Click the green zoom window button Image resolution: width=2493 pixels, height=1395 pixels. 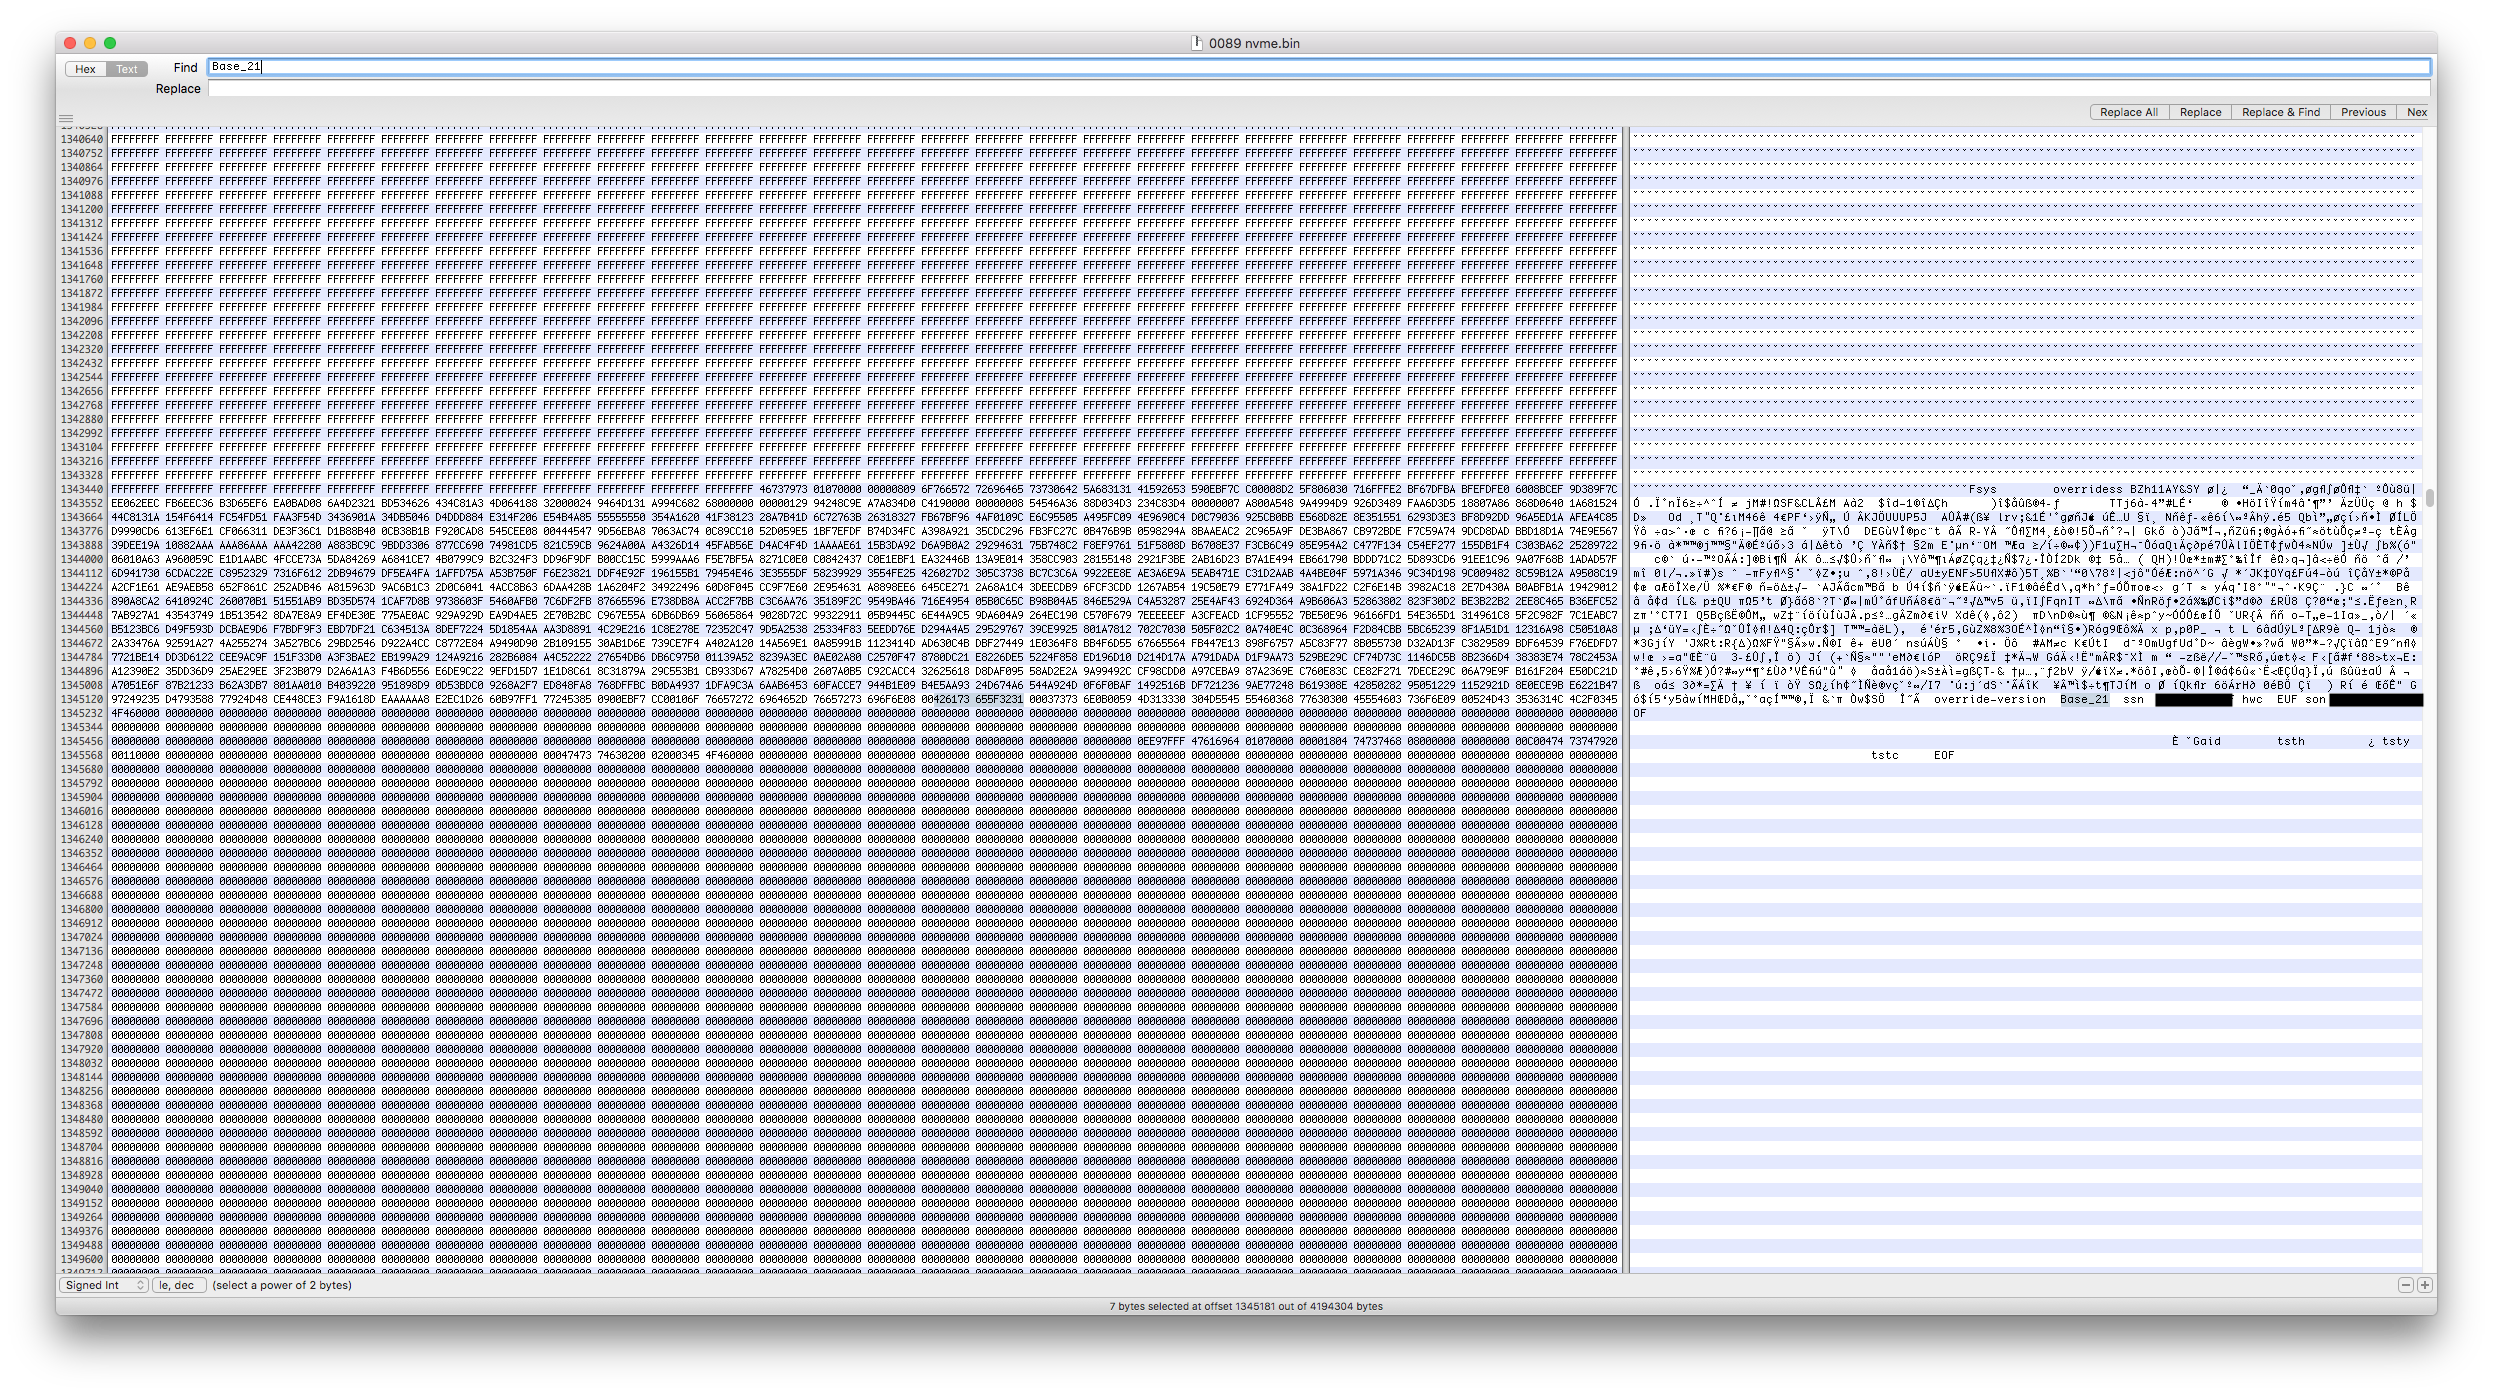click(x=110, y=43)
